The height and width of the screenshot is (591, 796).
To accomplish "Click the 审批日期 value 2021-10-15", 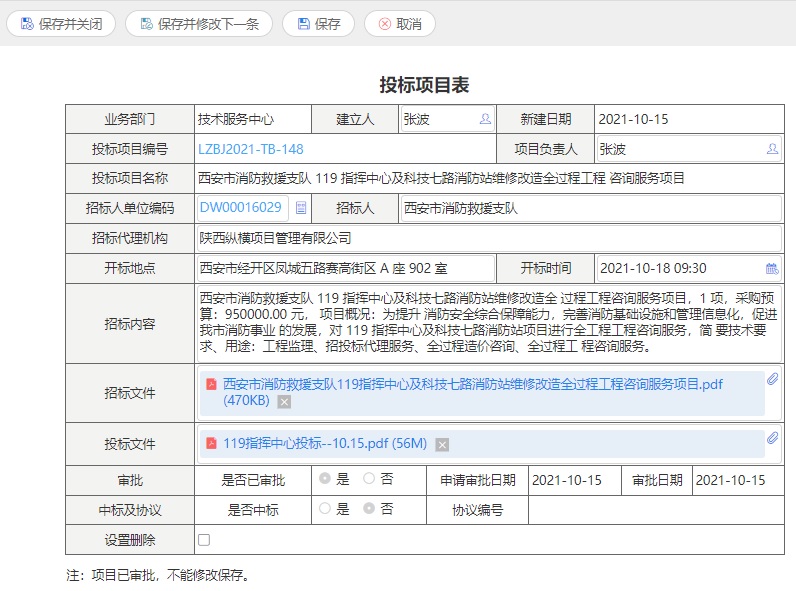I will 730,480.
